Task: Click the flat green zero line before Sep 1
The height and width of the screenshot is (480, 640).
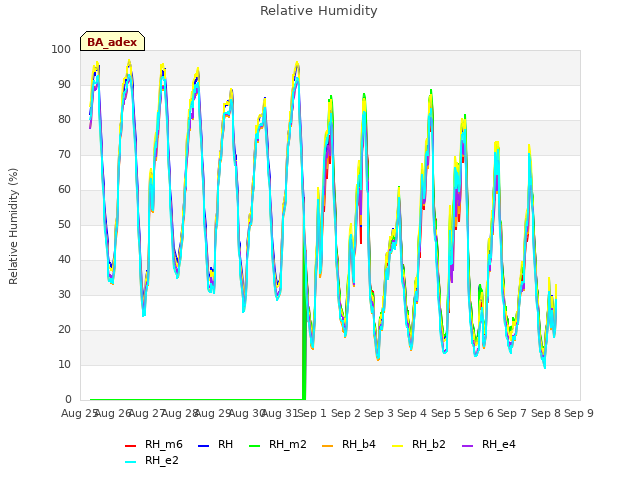Action: point(196,399)
